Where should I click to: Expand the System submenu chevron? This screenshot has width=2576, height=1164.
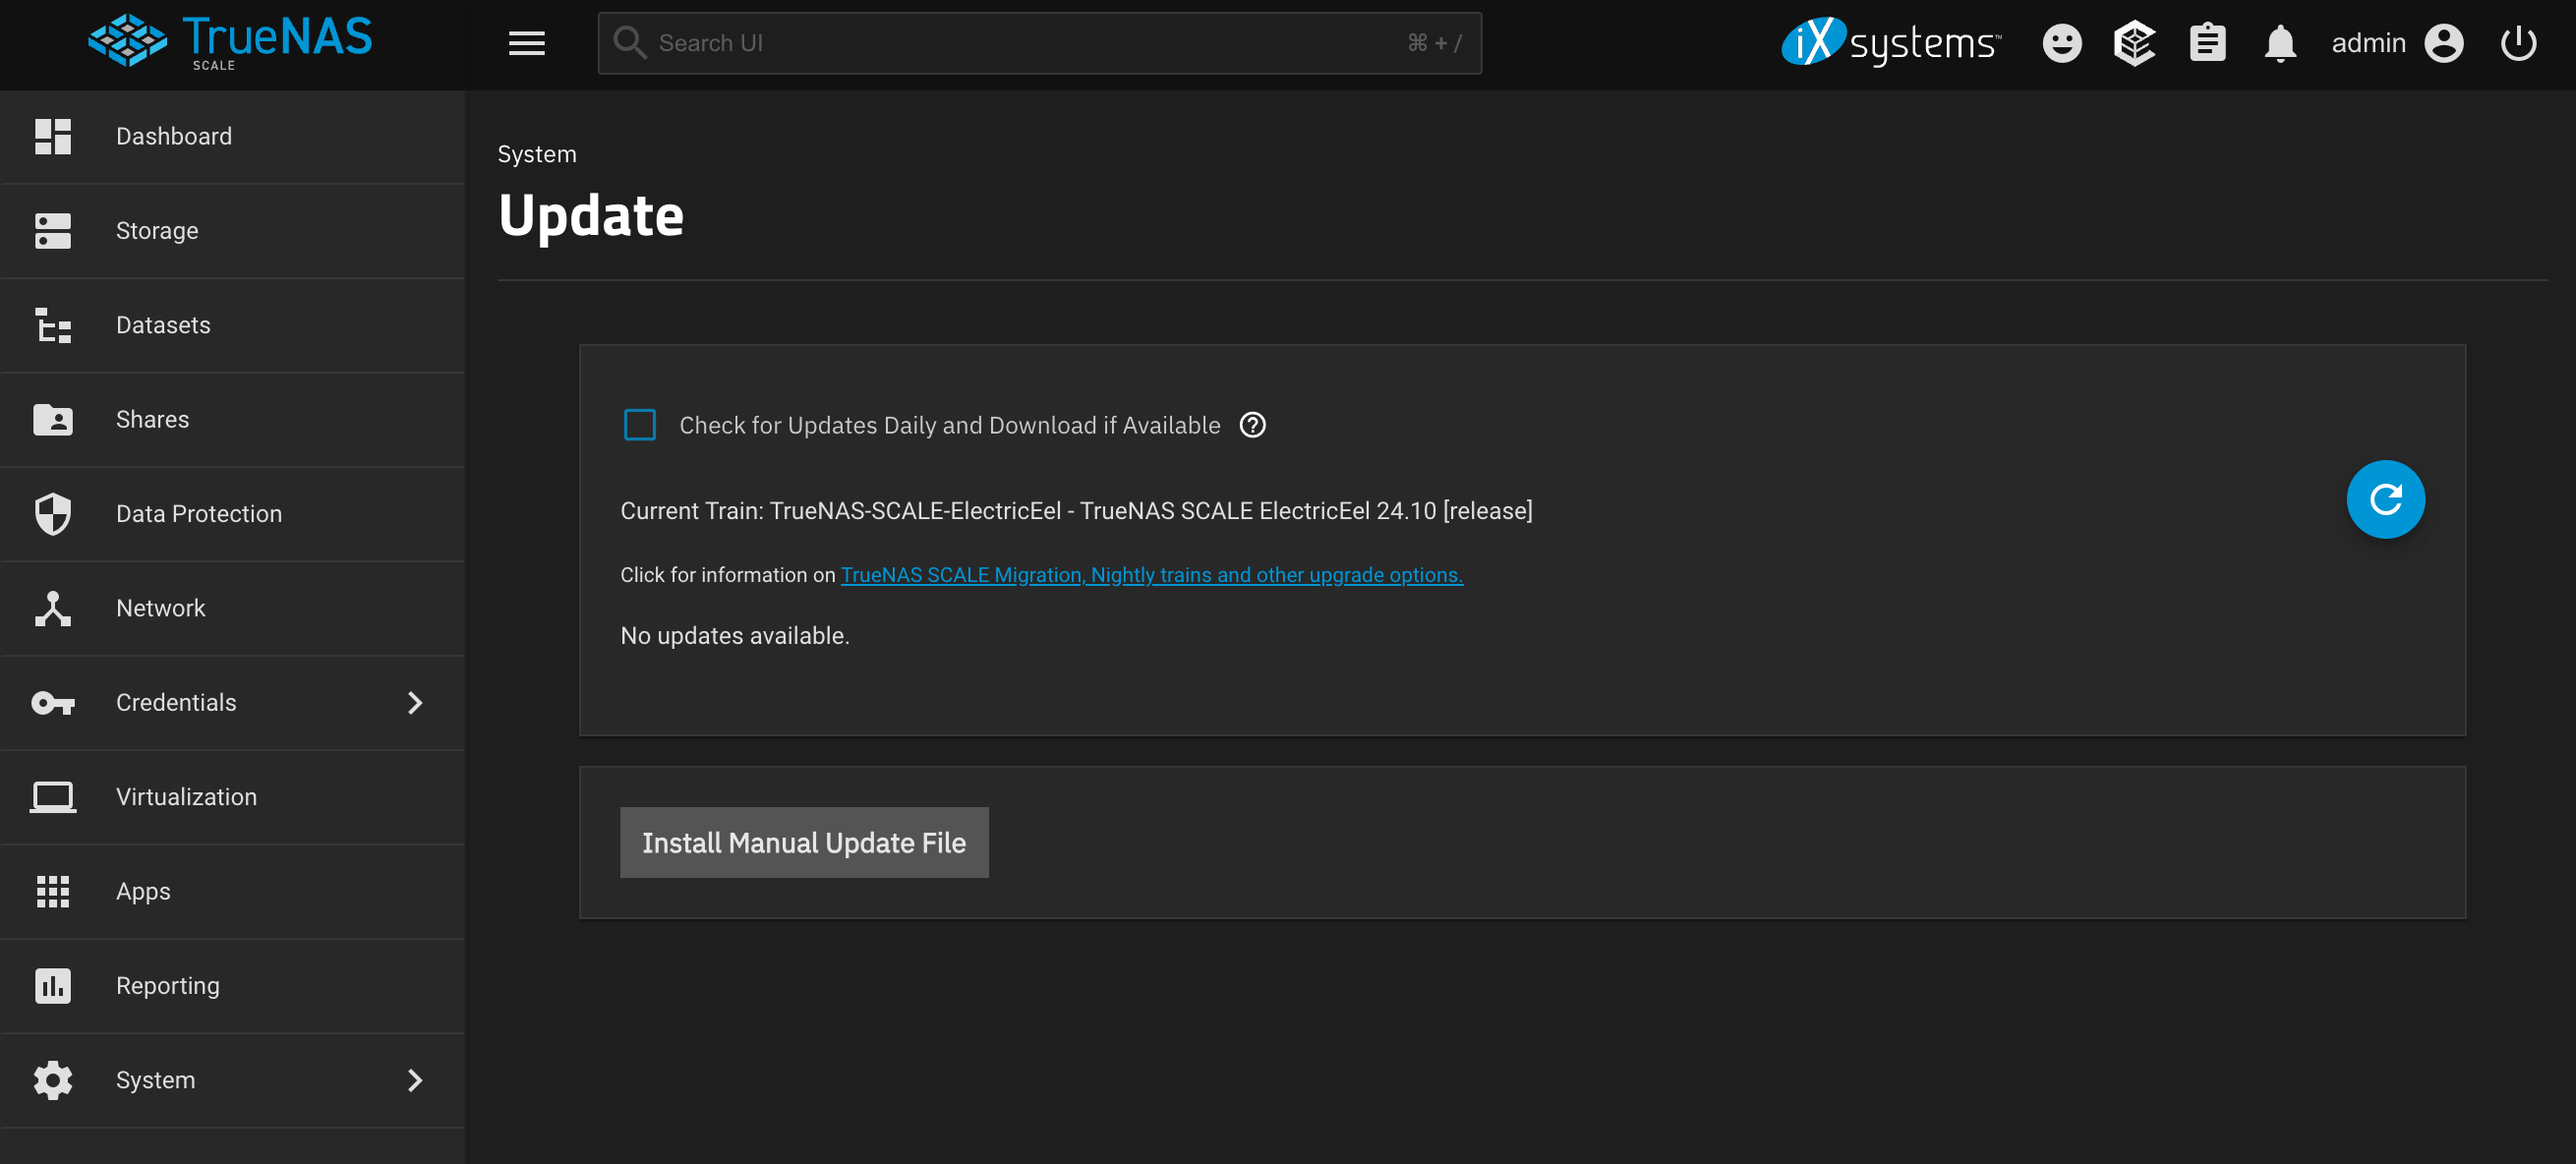pos(415,1080)
